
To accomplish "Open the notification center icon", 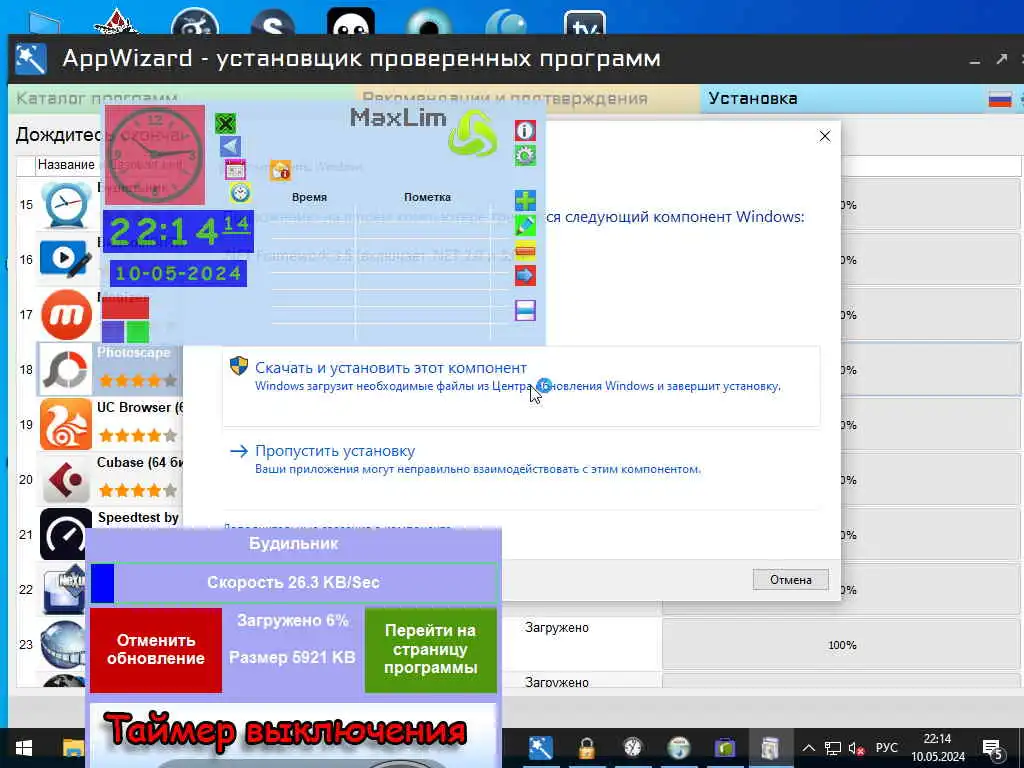I will click(992, 749).
